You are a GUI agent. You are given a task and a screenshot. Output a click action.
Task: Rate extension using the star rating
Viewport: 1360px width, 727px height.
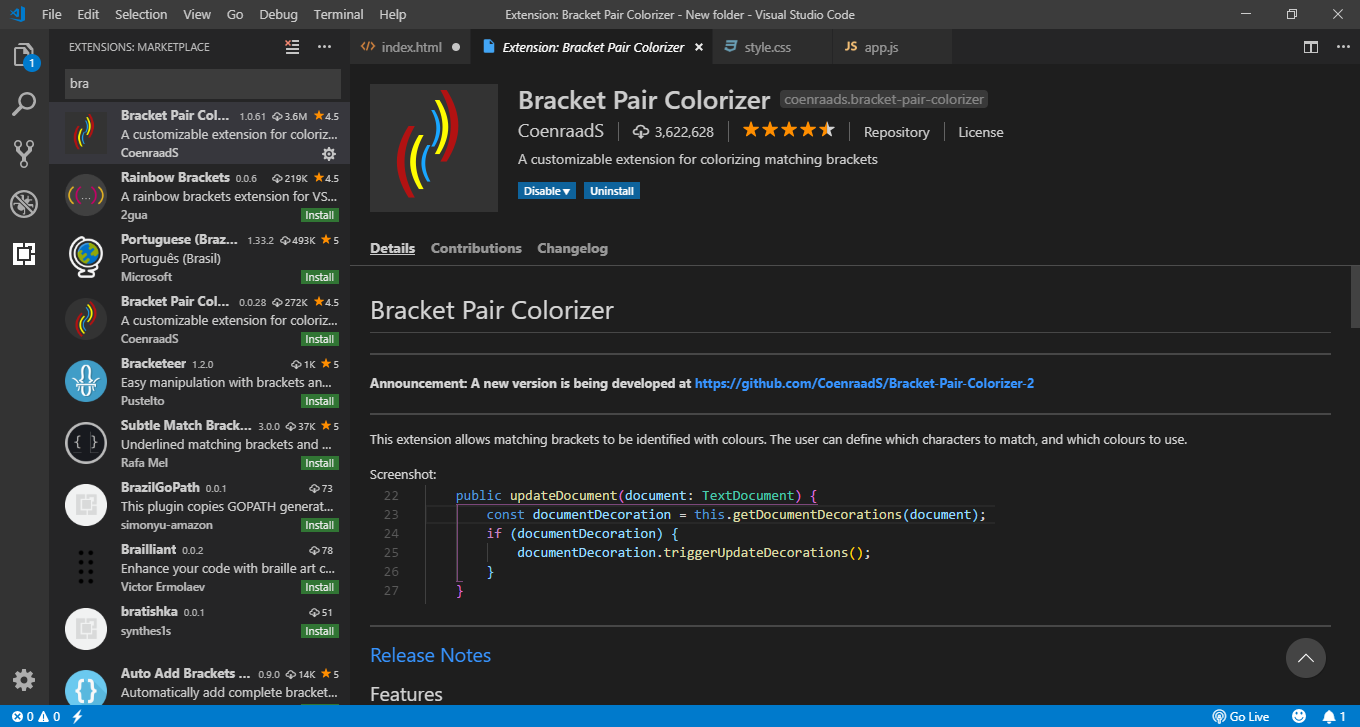tap(788, 131)
